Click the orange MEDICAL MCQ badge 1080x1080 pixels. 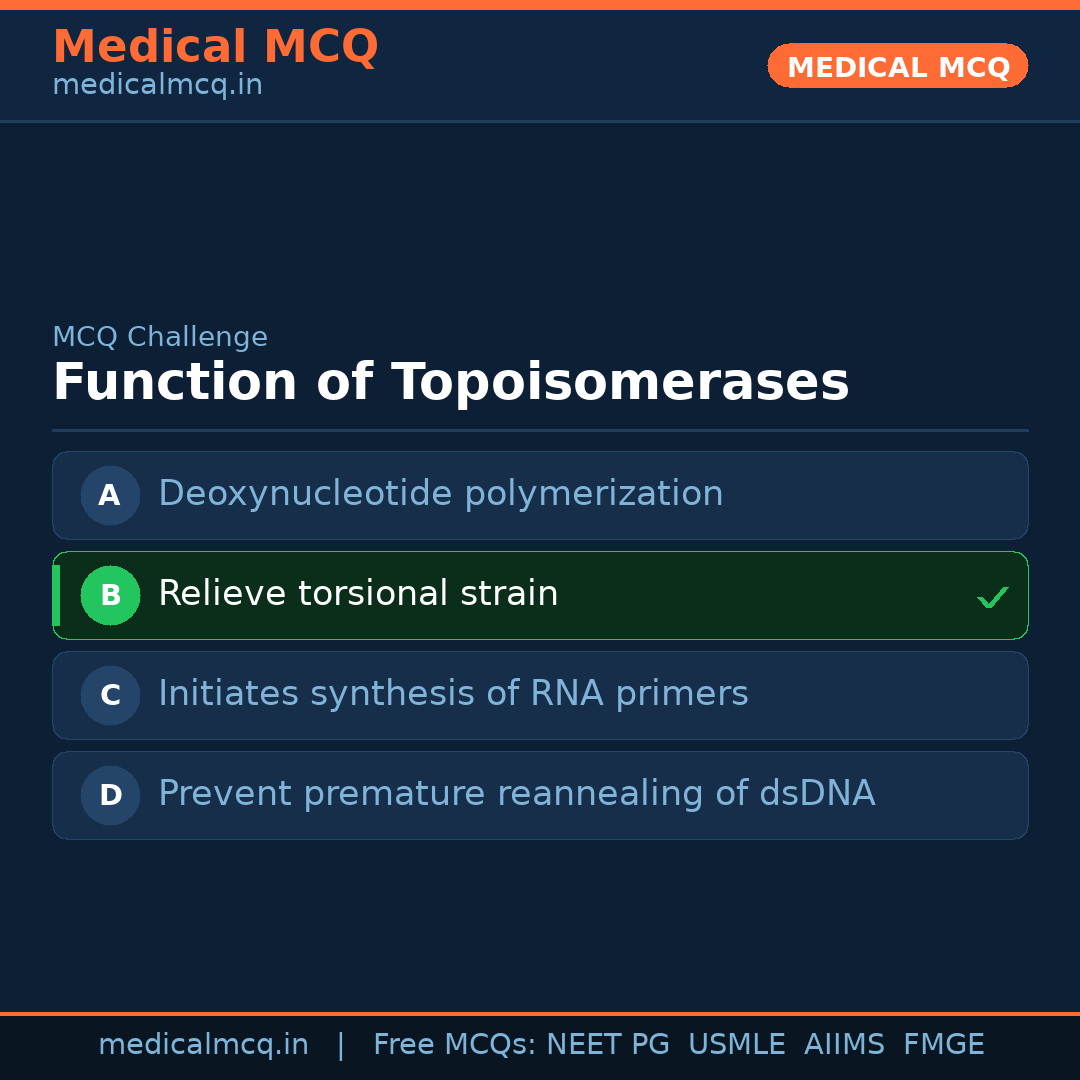897,66
